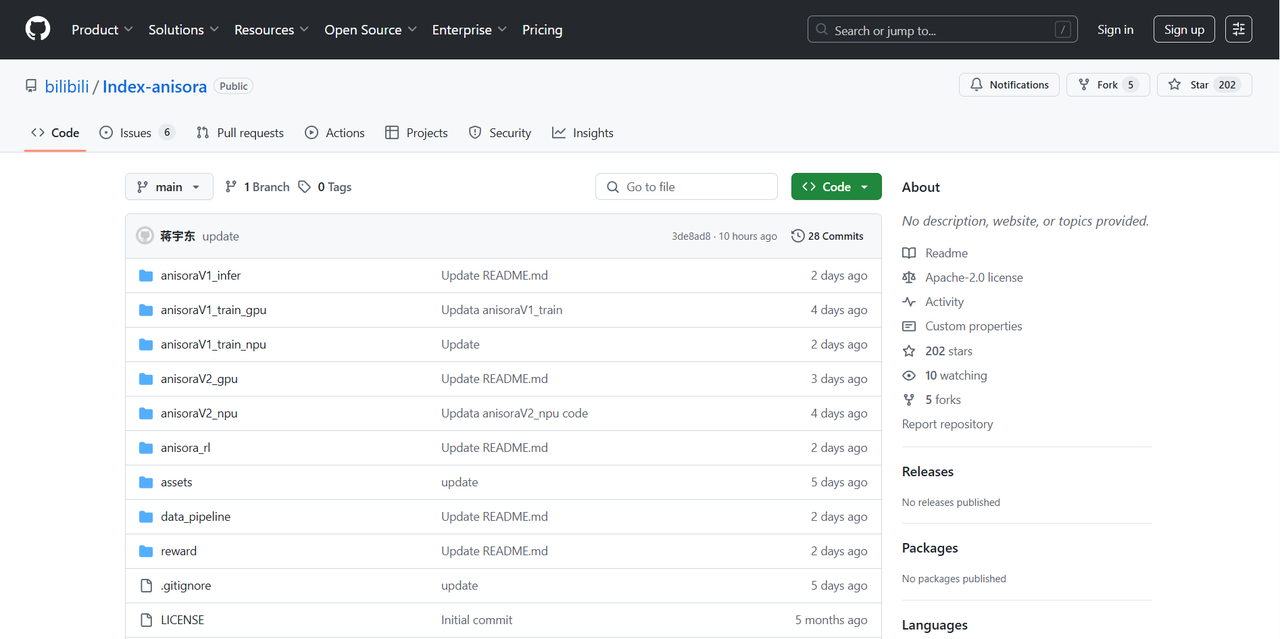Open the anisora_rl folder

(185, 448)
